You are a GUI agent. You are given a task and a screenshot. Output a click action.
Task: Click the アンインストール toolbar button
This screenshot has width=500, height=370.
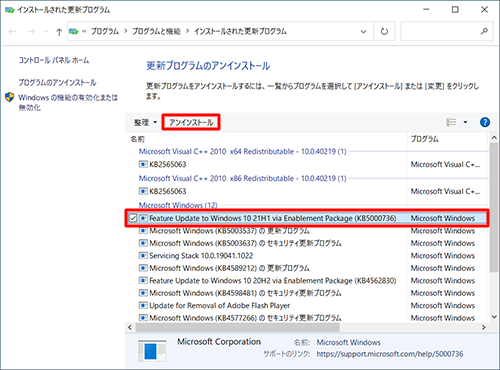(191, 122)
